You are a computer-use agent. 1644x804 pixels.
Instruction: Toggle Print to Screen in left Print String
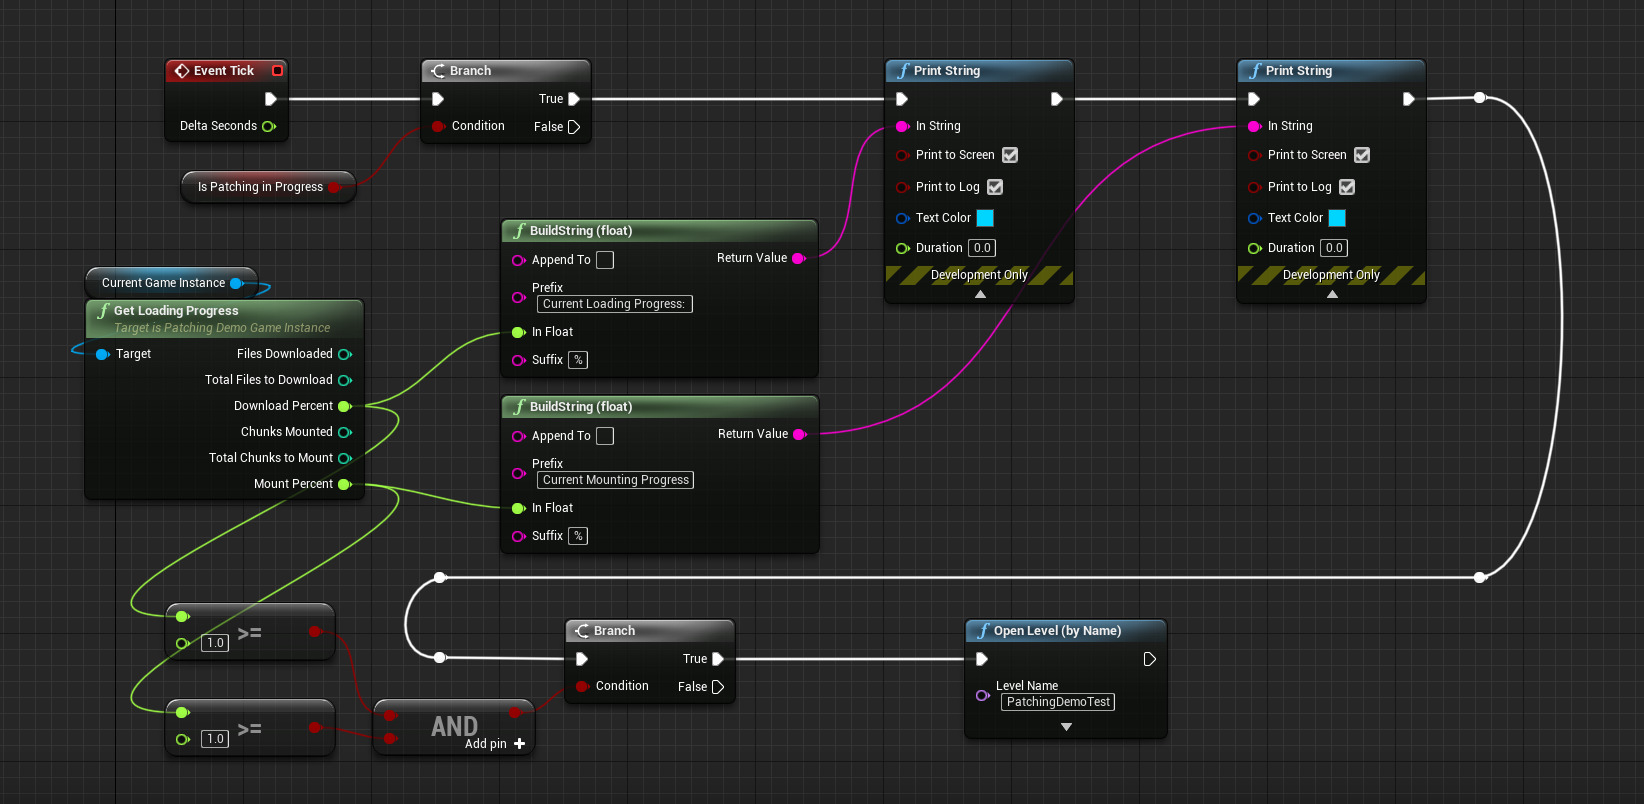tap(1010, 155)
